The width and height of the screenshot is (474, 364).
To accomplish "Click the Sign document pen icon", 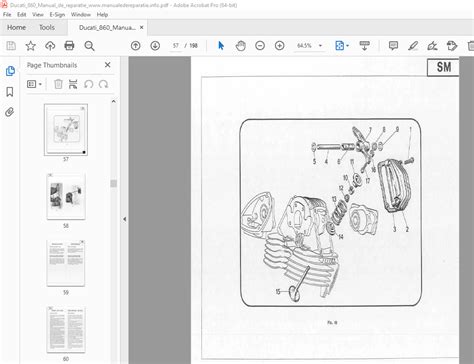I will pos(432,46).
